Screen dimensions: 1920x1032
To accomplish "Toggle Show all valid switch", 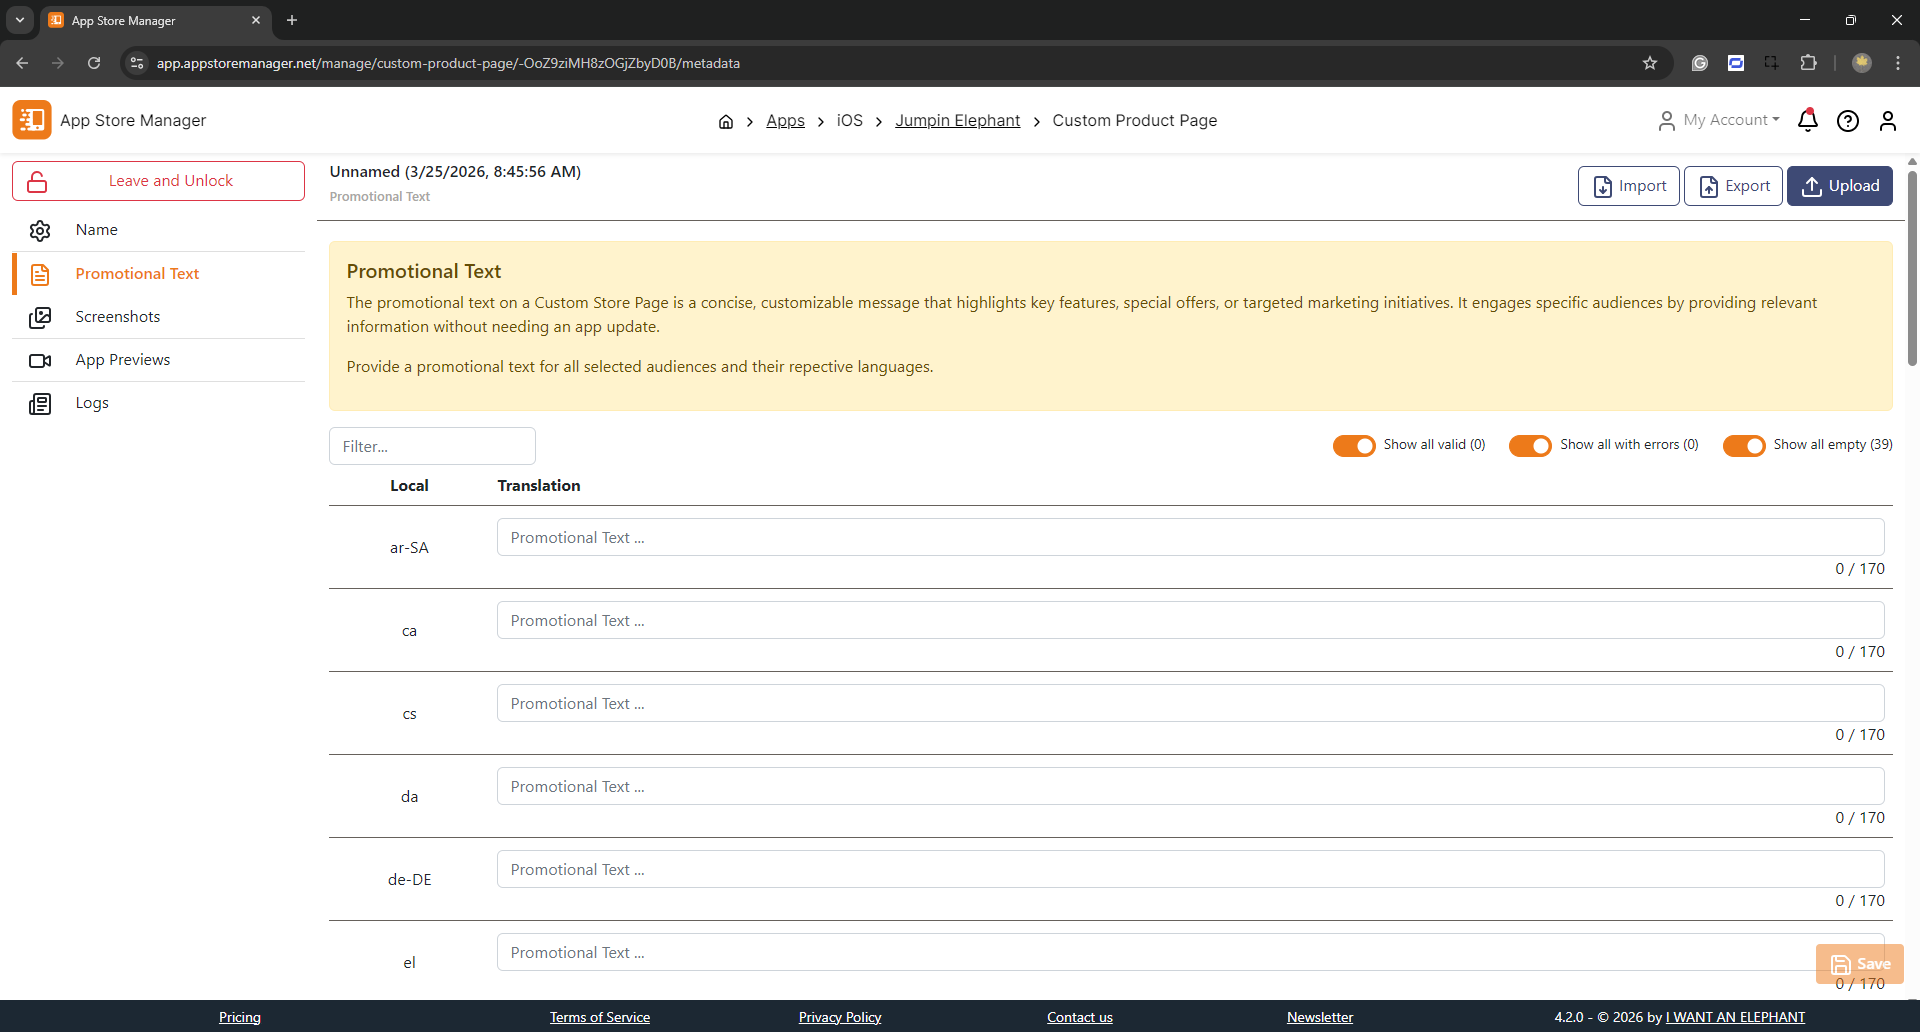I will pos(1354,446).
